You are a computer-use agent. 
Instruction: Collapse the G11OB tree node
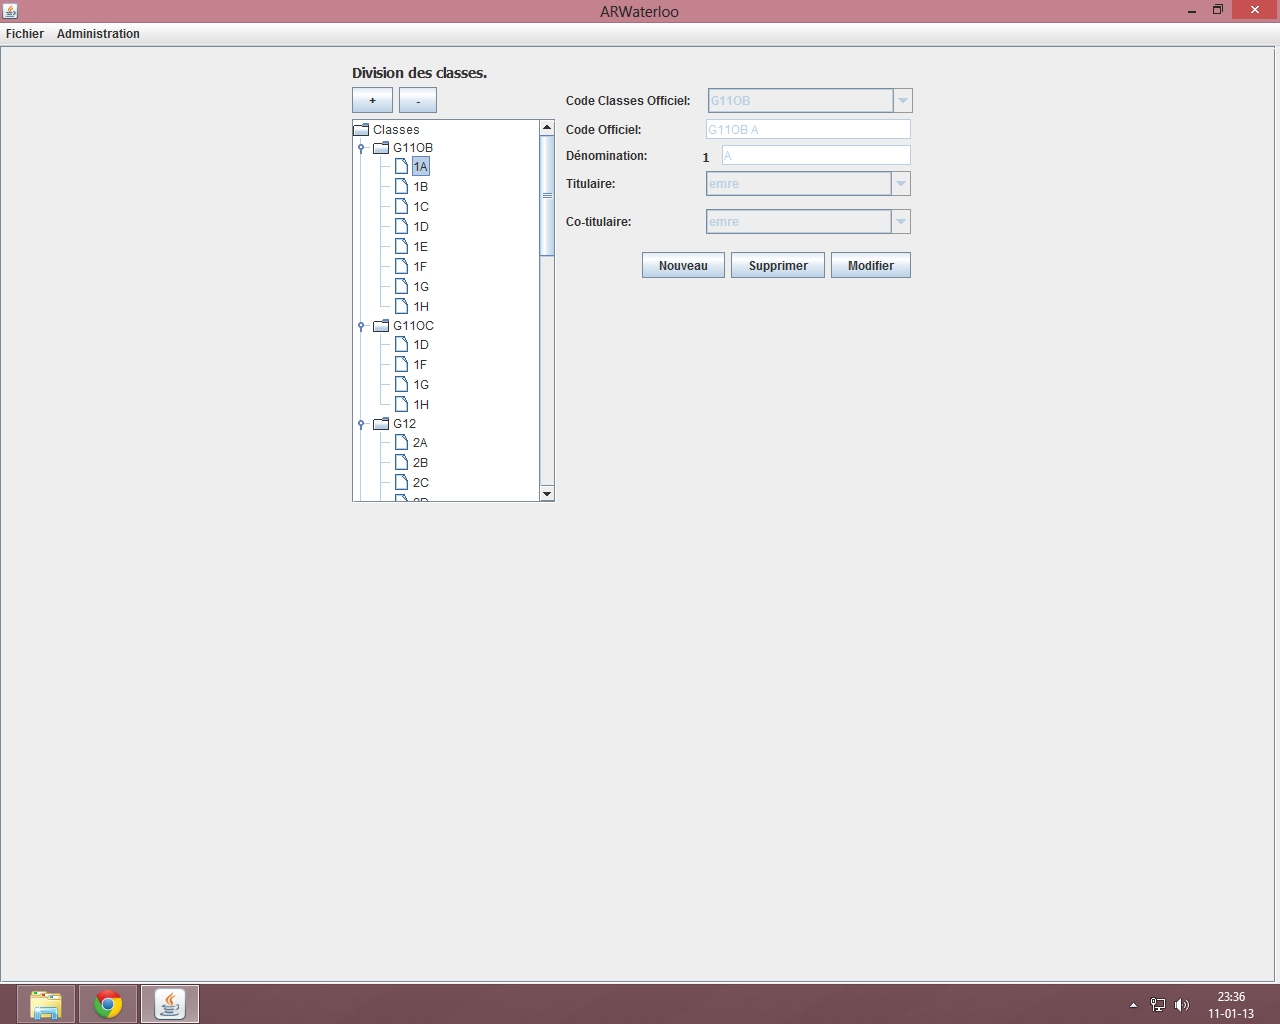click(361, 148)
